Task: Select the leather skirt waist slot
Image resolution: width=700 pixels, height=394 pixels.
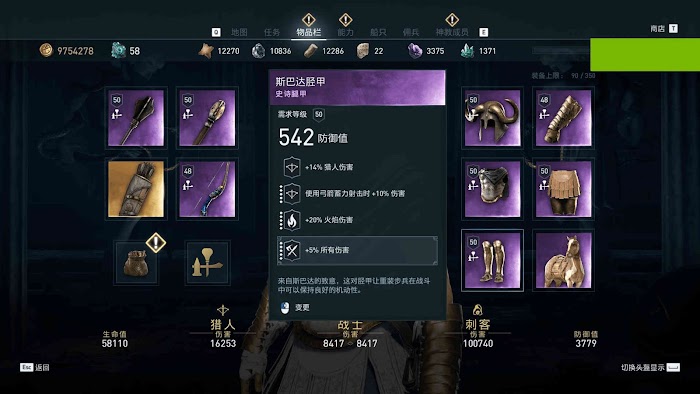Action: (x=563, y=189)
